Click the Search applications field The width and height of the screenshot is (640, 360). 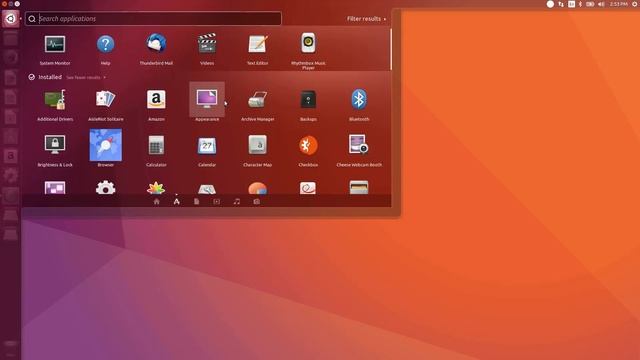tap(153, 19)
